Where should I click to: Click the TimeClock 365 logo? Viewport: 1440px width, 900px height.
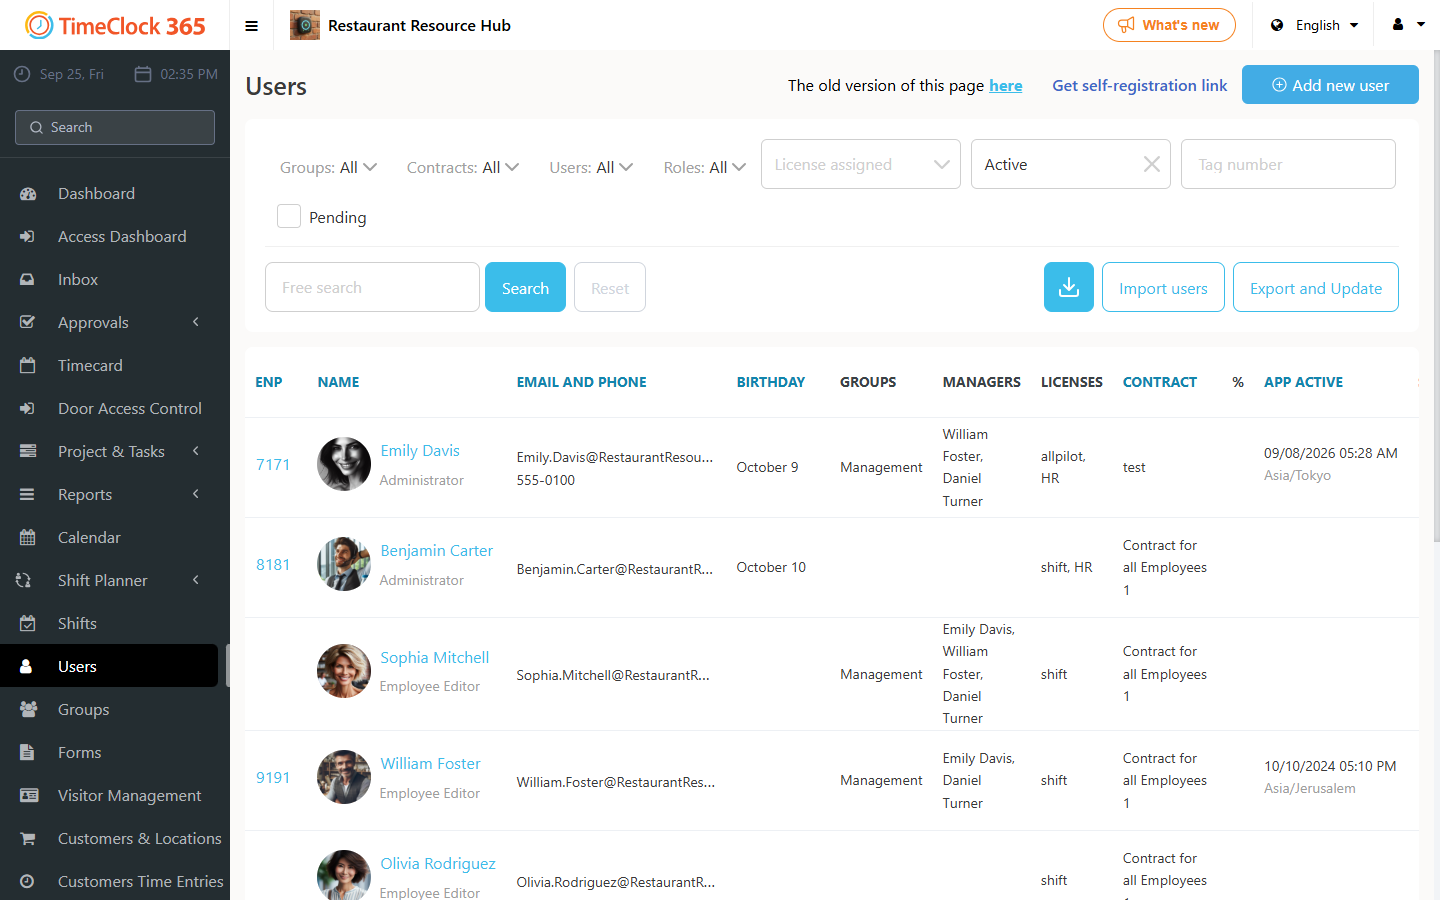click(x=115, y=25)
